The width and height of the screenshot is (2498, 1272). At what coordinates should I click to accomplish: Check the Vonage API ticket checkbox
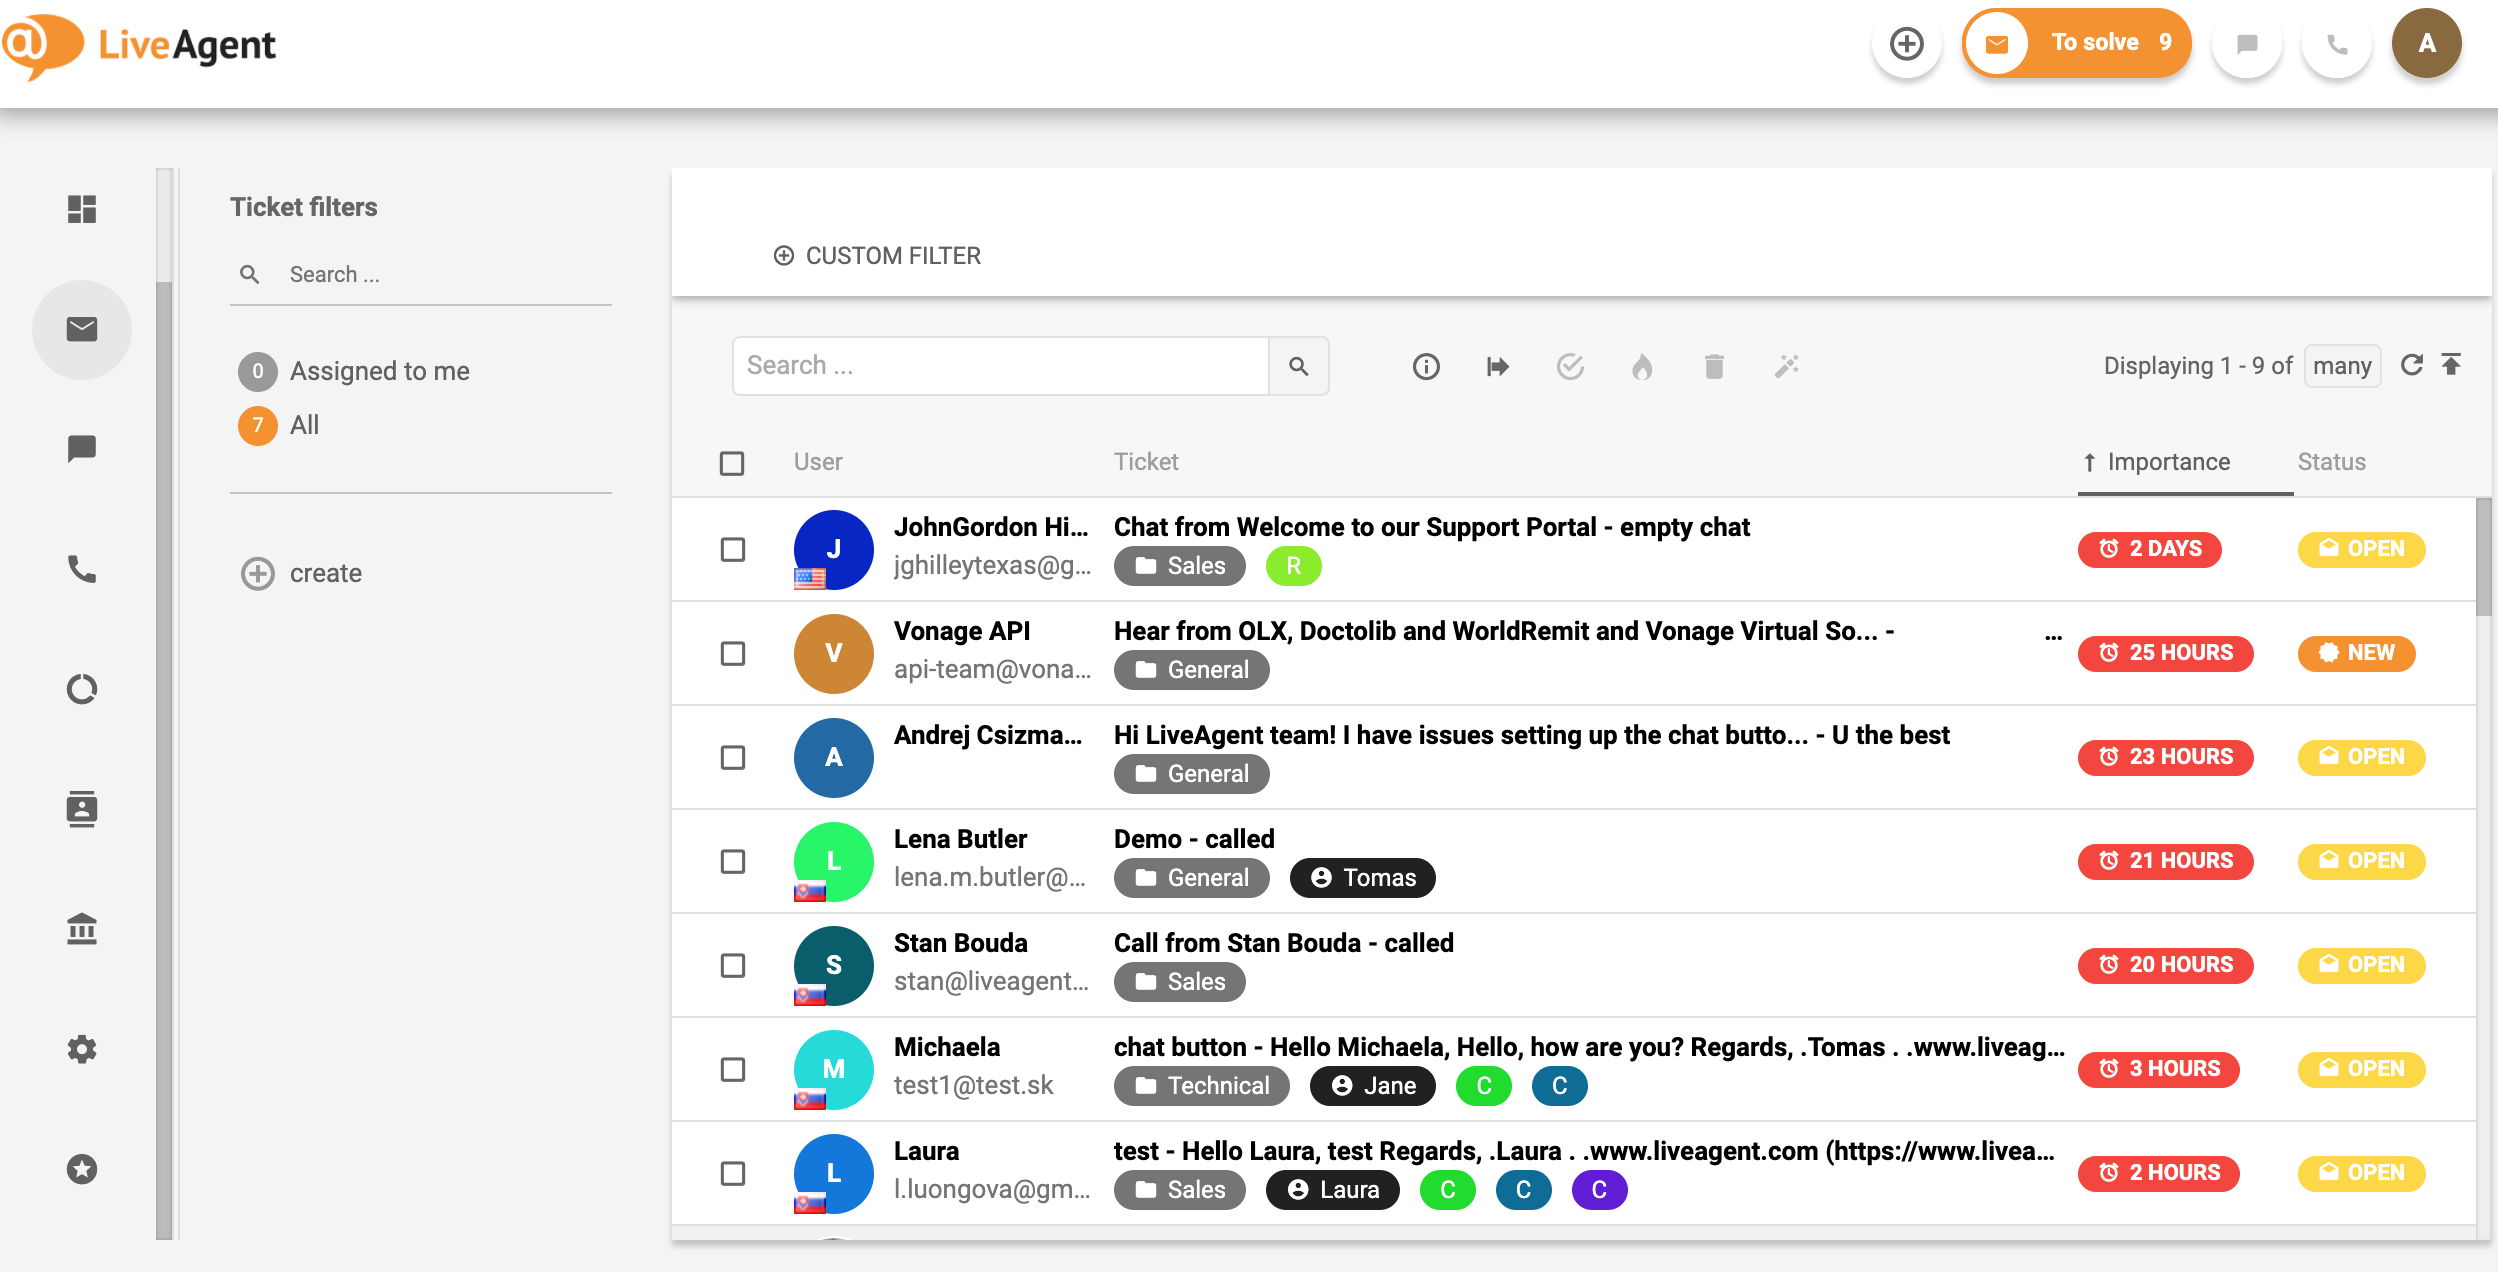[x=733, y=653]
